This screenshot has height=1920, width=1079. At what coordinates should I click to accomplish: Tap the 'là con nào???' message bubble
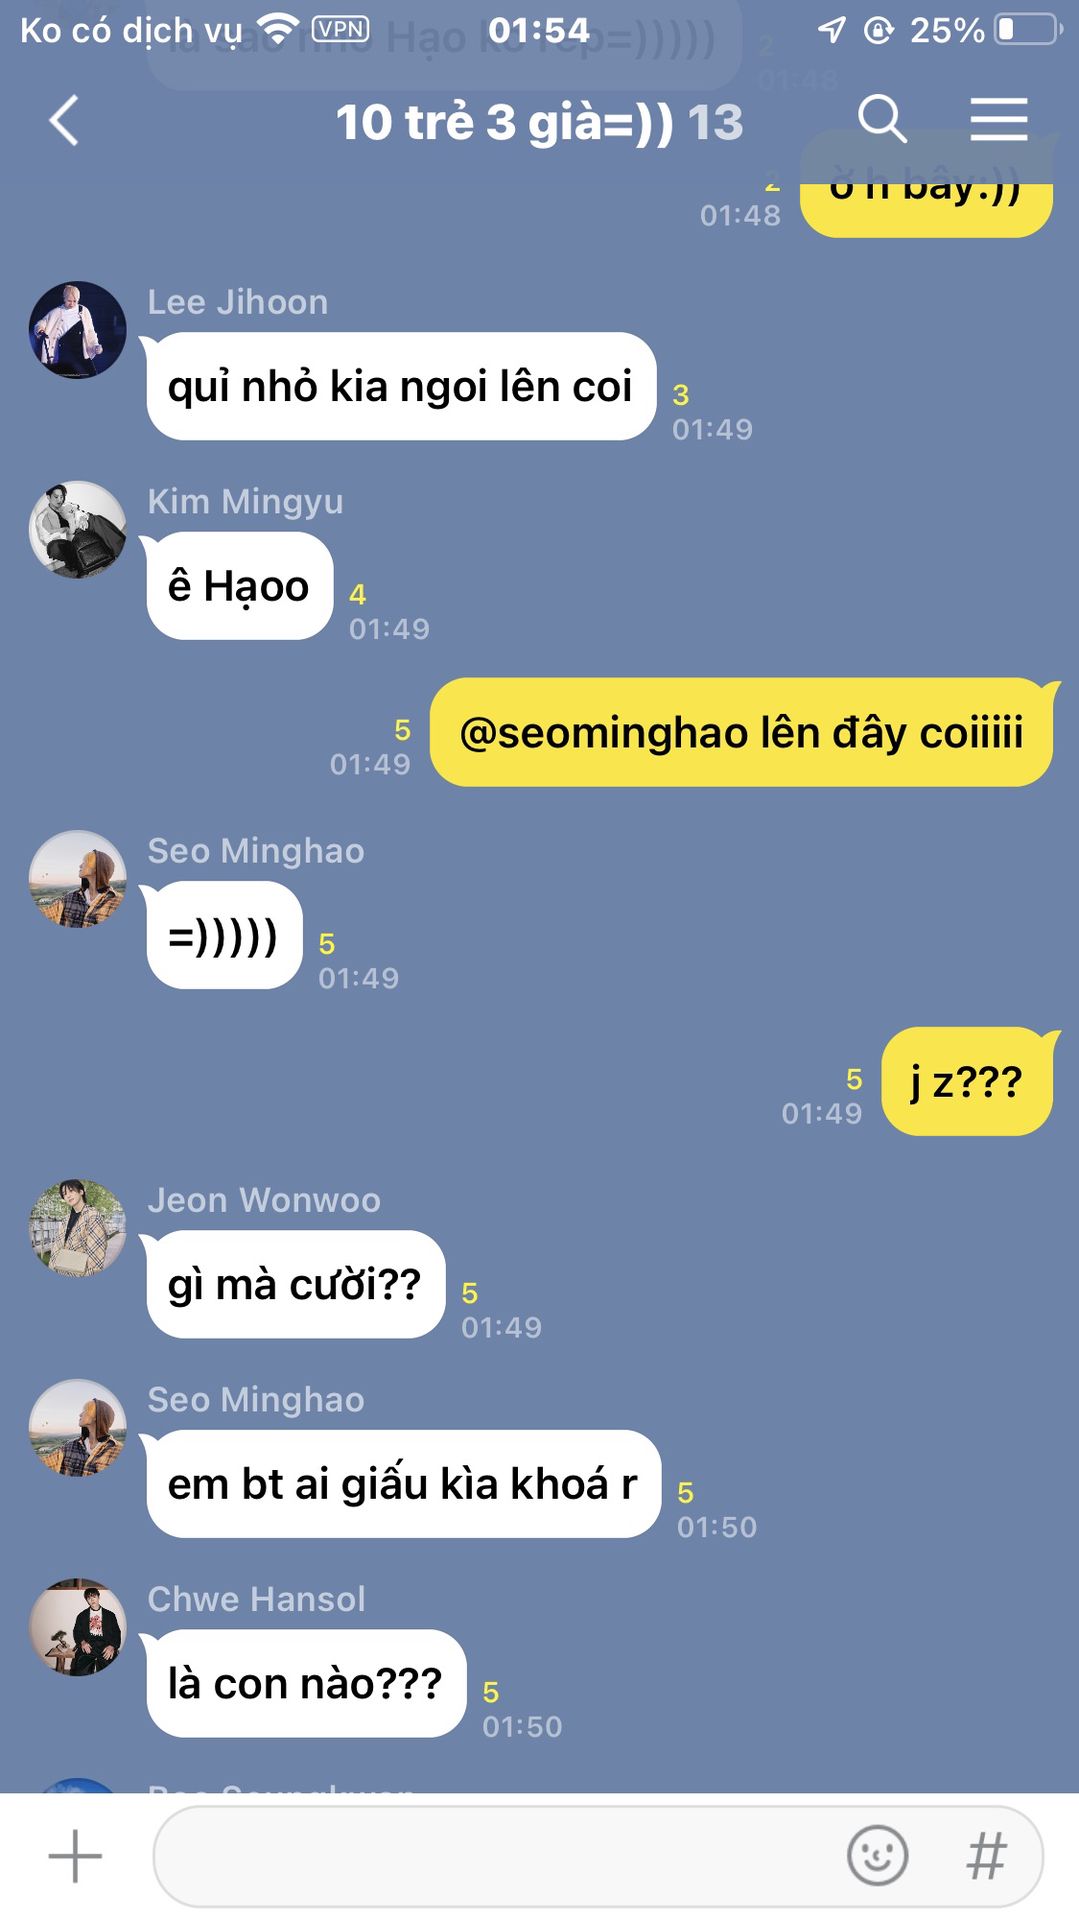(x=306, y=1683)
